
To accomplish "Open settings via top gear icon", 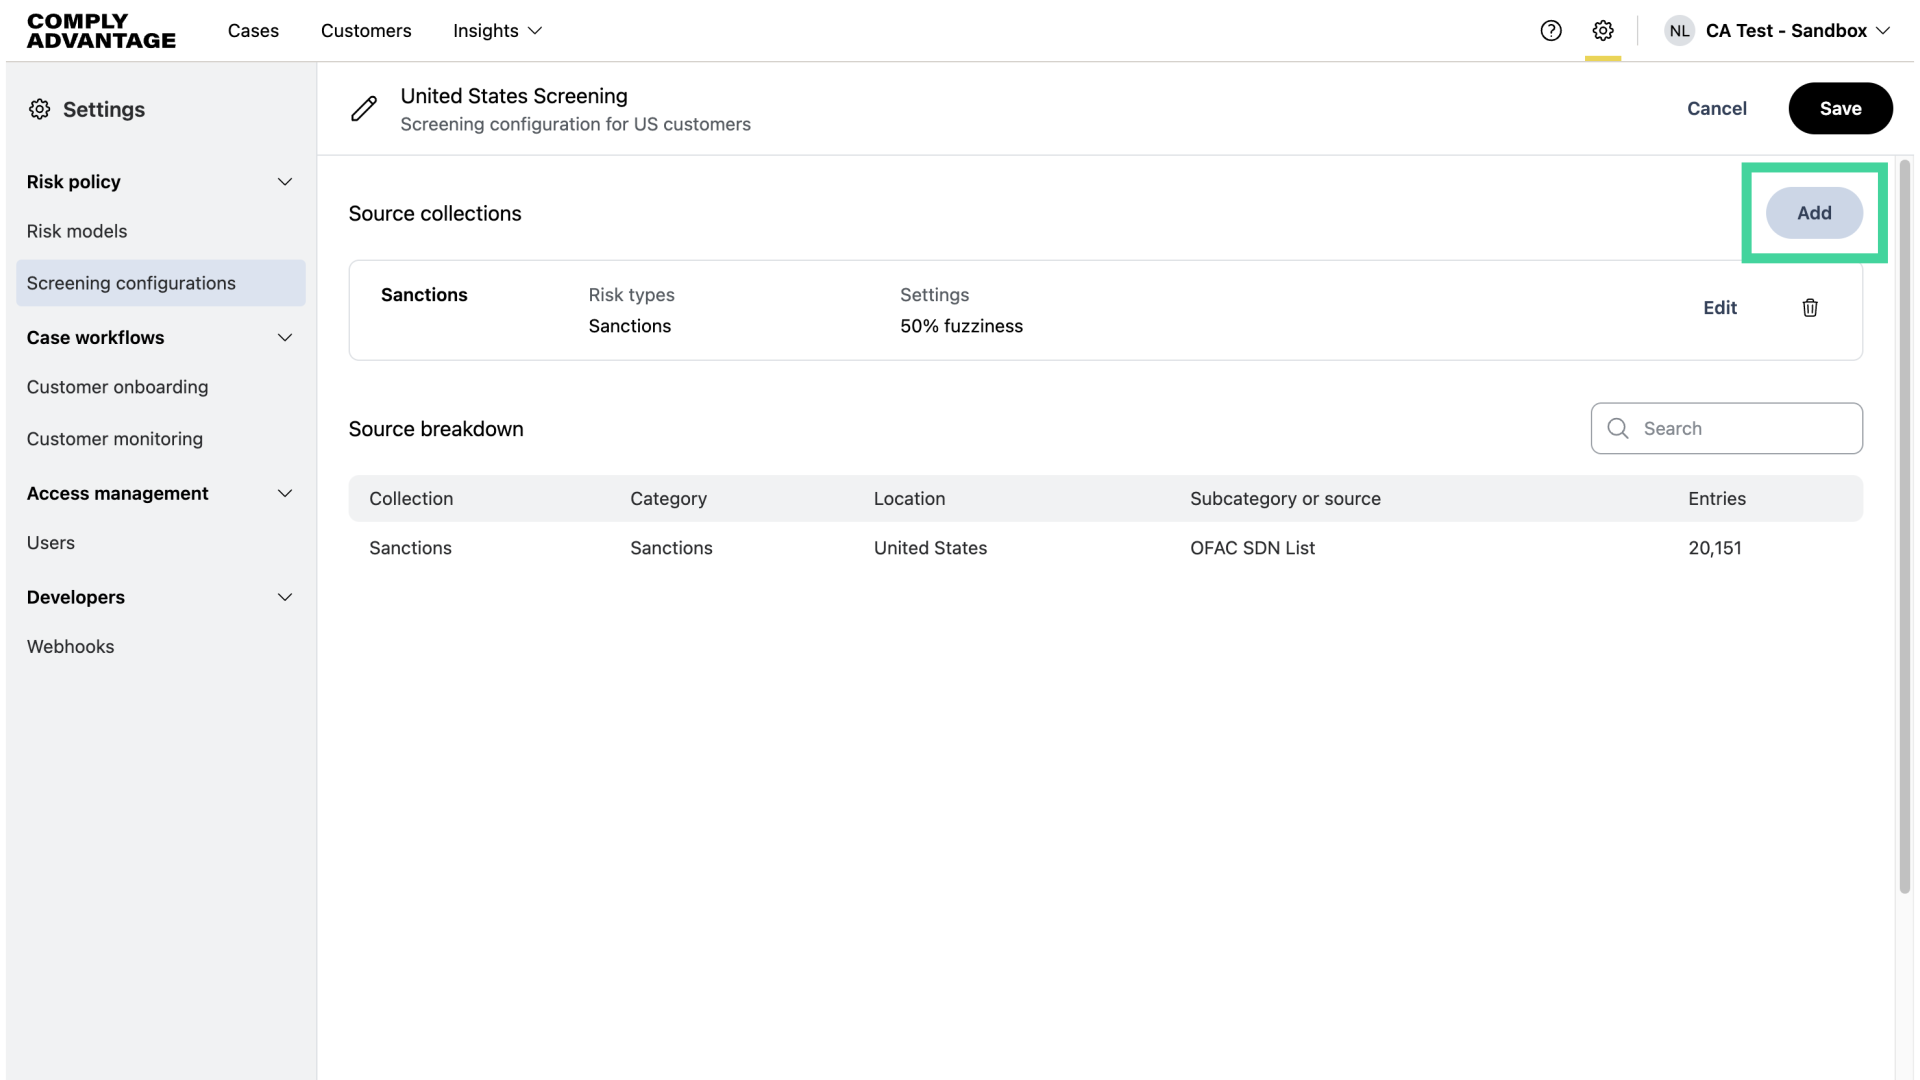I will (x=1603, y=31).
